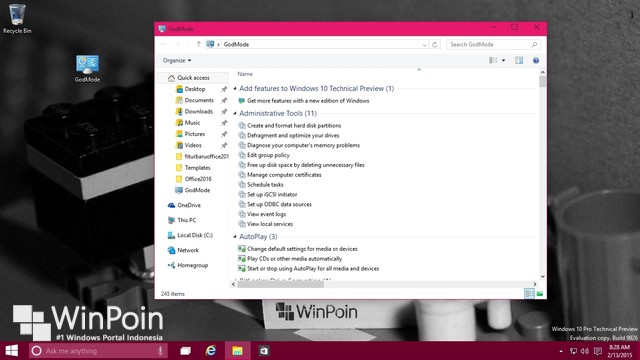The image size is (640, 360).
Task: Collapse the AutoPlay group
Action: [x=235, y=237]
